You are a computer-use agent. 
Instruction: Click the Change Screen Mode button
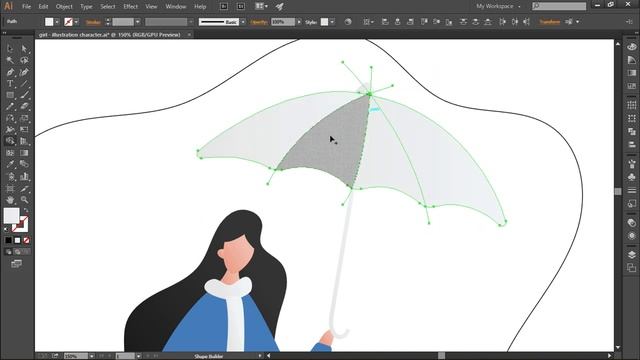(x=16, y=264)
